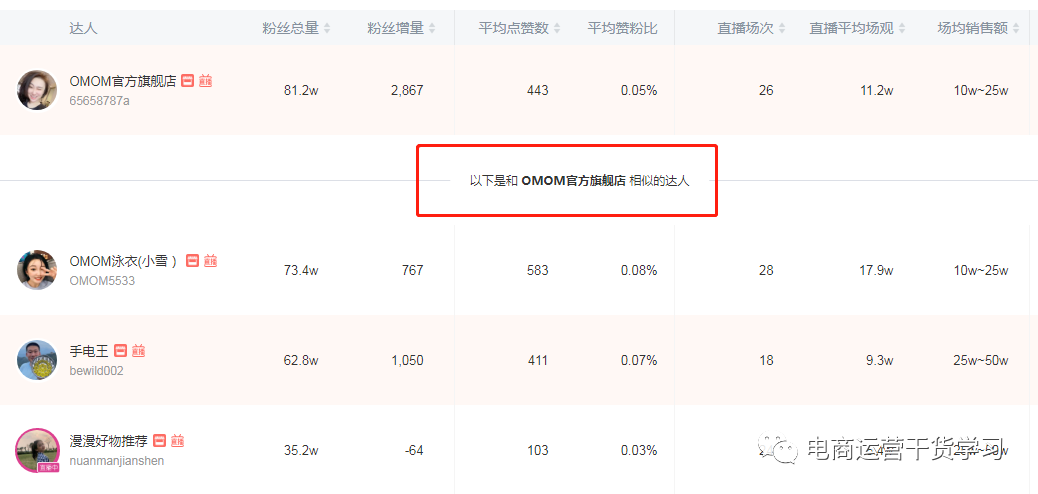The height and width of the screenshot is (494, 1038).
Task: Click 17.9w average live views
Action: (x=876, y=270)
